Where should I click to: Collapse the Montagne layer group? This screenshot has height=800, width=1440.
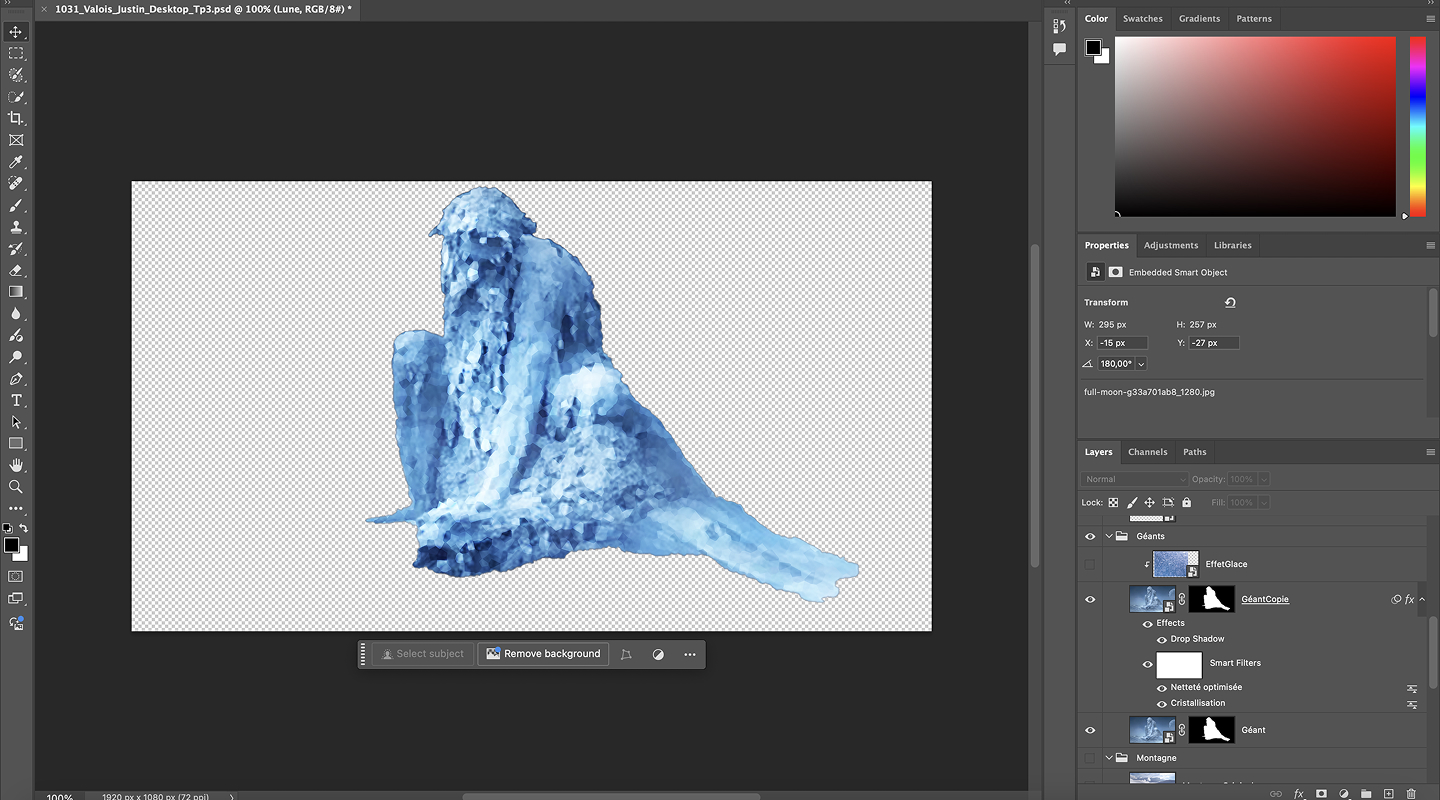(1109, 758)
